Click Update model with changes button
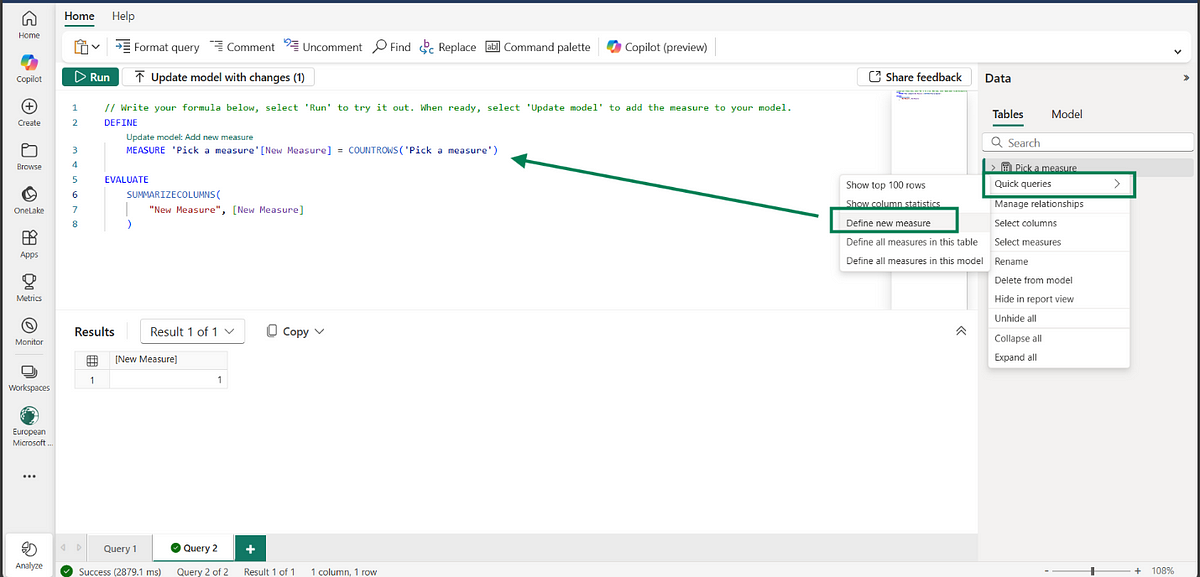Screen dimensions: 1200x577 pos(219,77)
